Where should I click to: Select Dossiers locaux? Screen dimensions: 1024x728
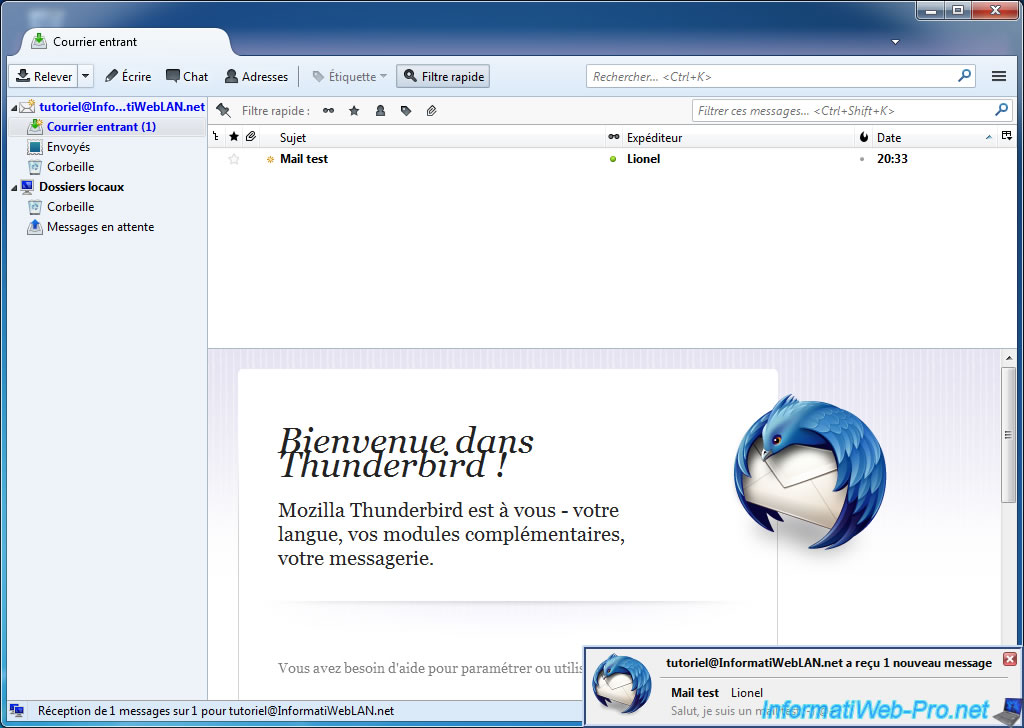pyautogui.click(x=81, y=187)
